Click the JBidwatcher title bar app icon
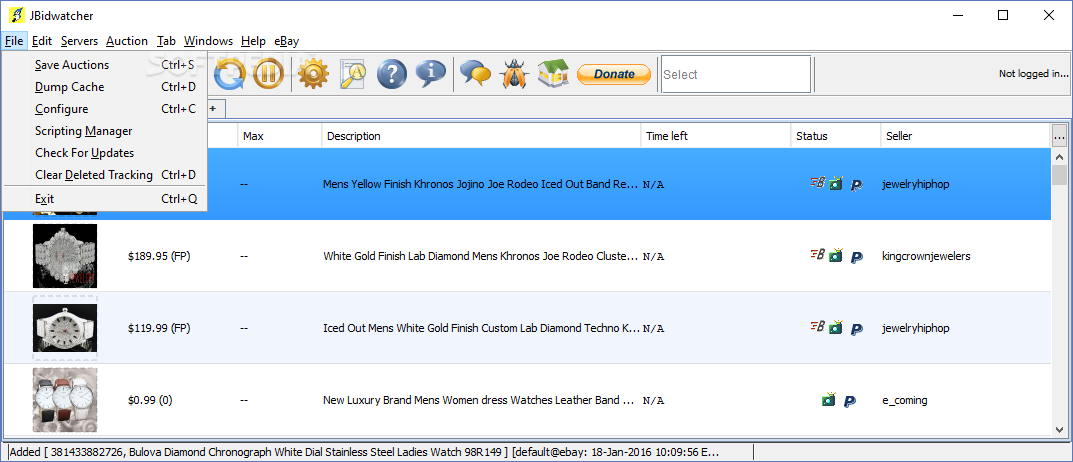Screen dimensions: 1073x462 (x=15, y=16)
